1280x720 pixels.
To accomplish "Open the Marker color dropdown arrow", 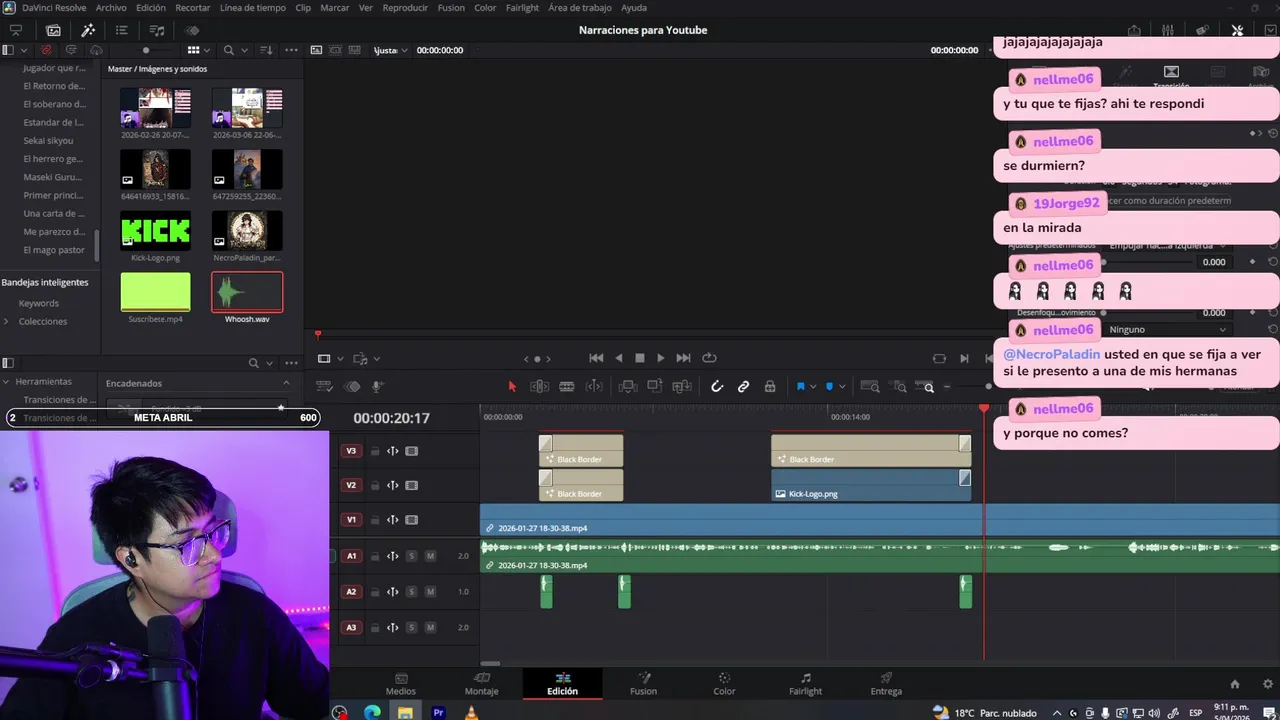I will point(841,387).
